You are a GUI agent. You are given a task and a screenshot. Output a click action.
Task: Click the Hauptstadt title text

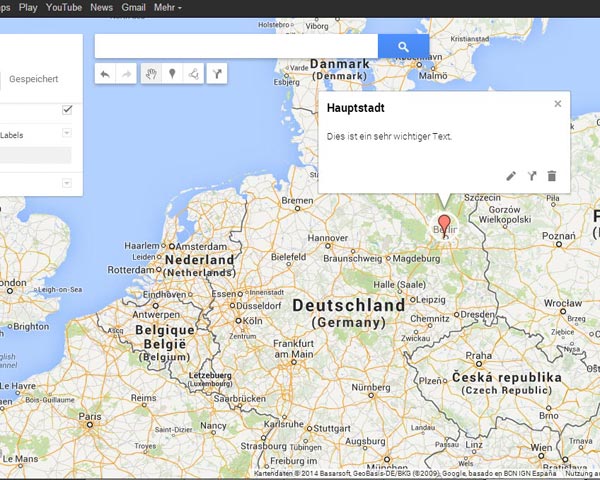(x=356, y=108)
